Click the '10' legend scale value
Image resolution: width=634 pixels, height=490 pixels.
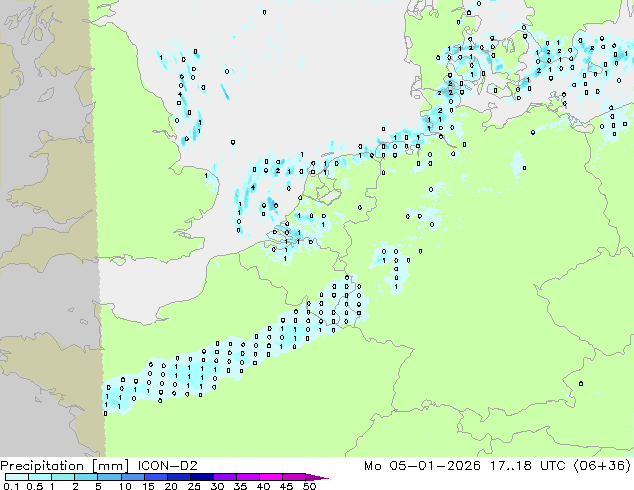[125, 486]
